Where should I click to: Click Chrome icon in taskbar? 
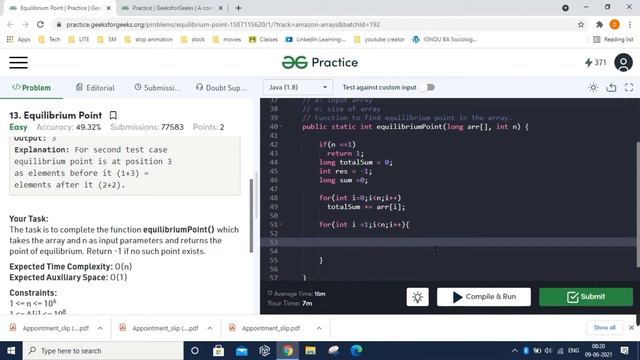[x=287, y=351]
